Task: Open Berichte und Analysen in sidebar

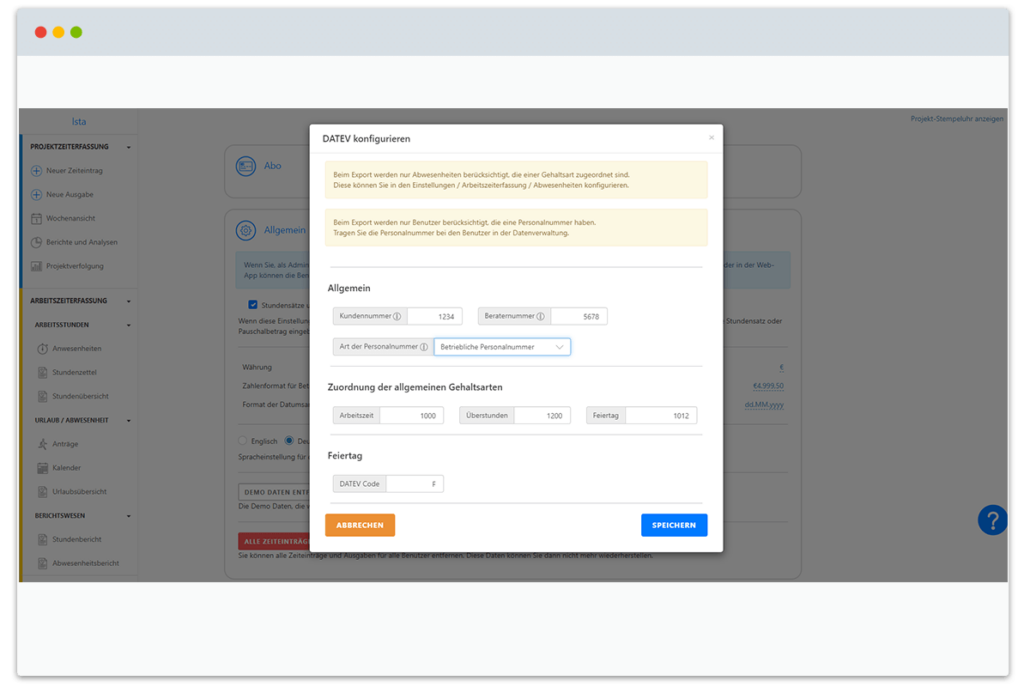Action: point(81,242)
